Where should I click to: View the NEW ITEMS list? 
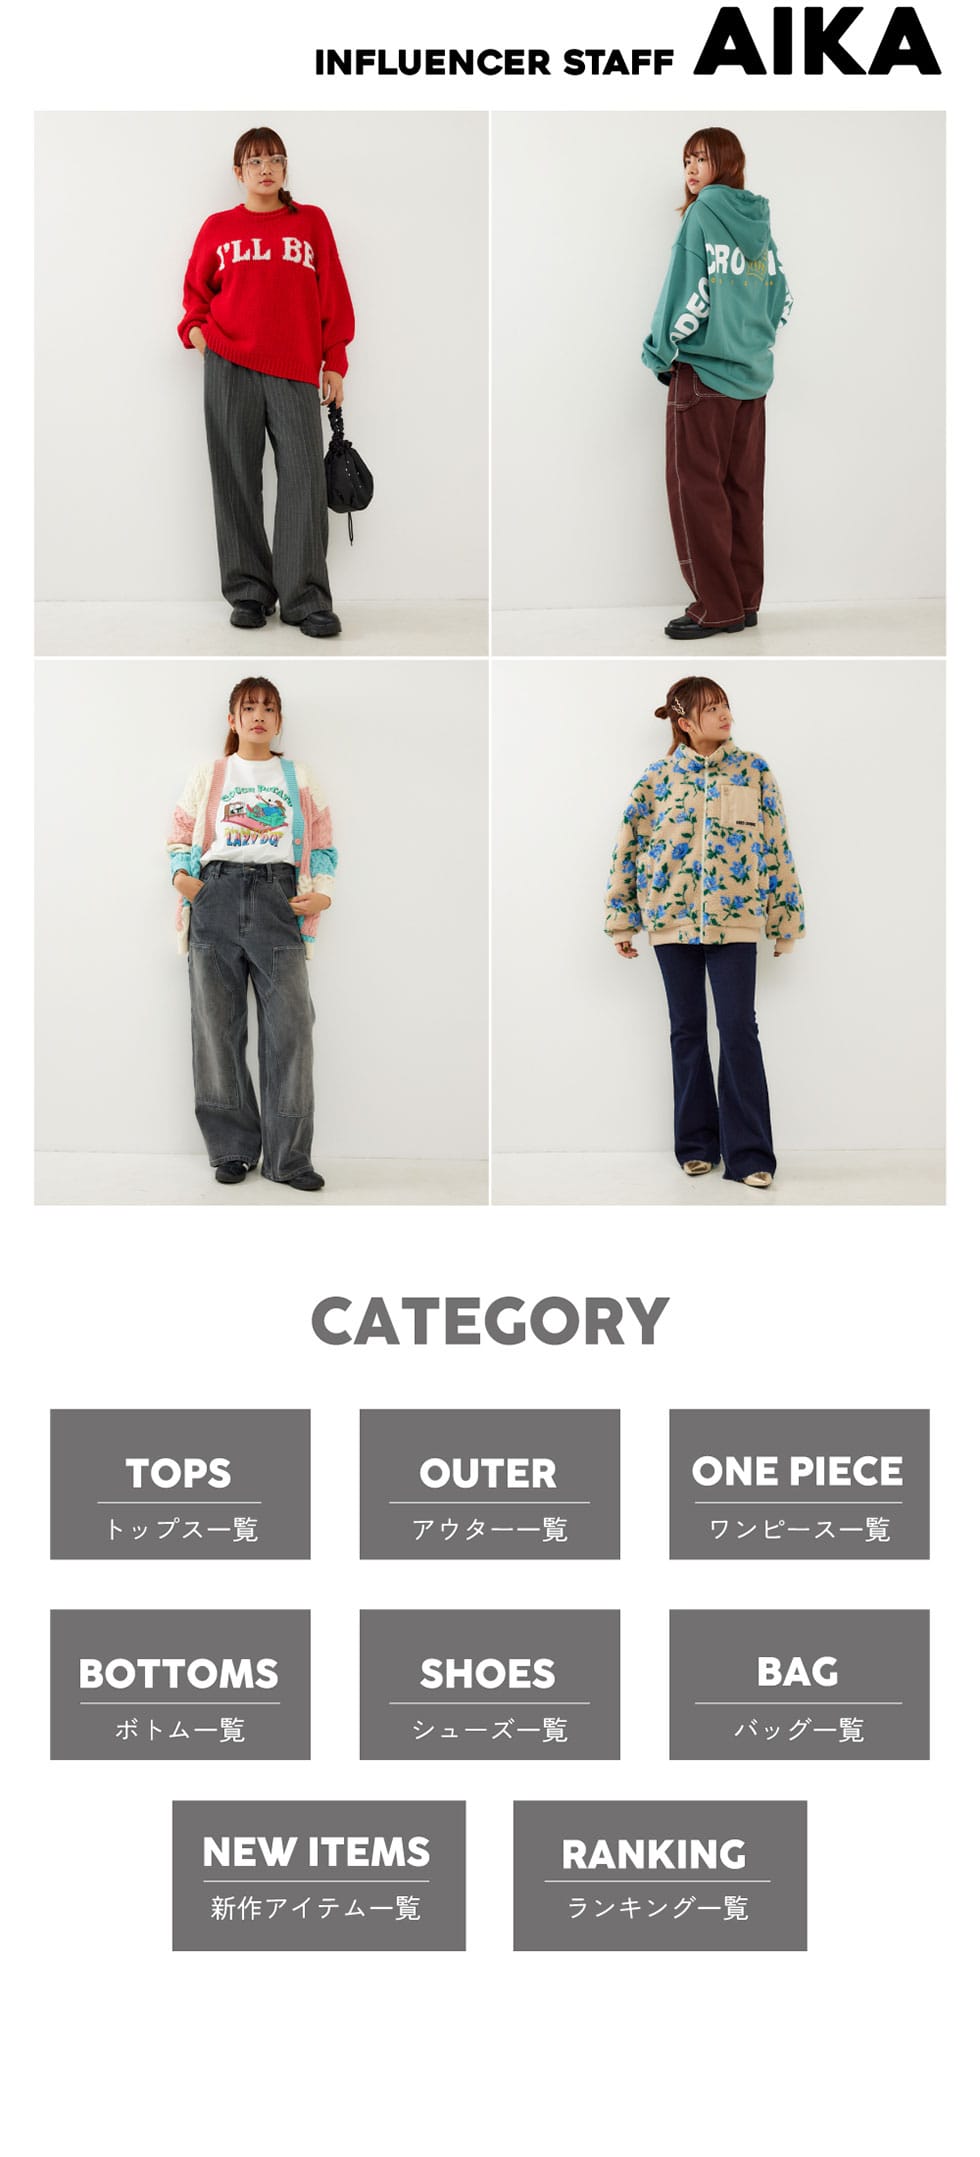tap(319, 1875)
